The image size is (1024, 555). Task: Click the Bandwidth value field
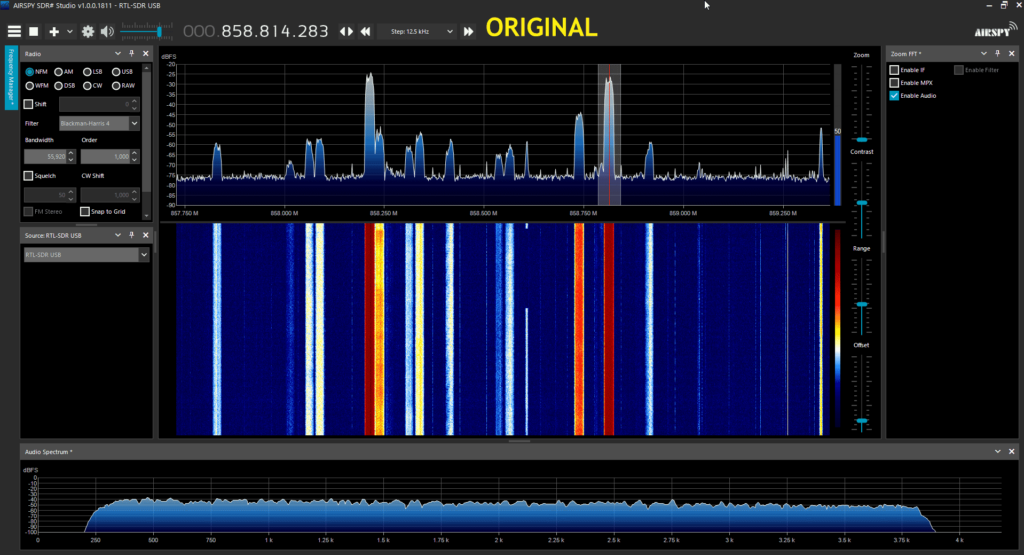45,157
